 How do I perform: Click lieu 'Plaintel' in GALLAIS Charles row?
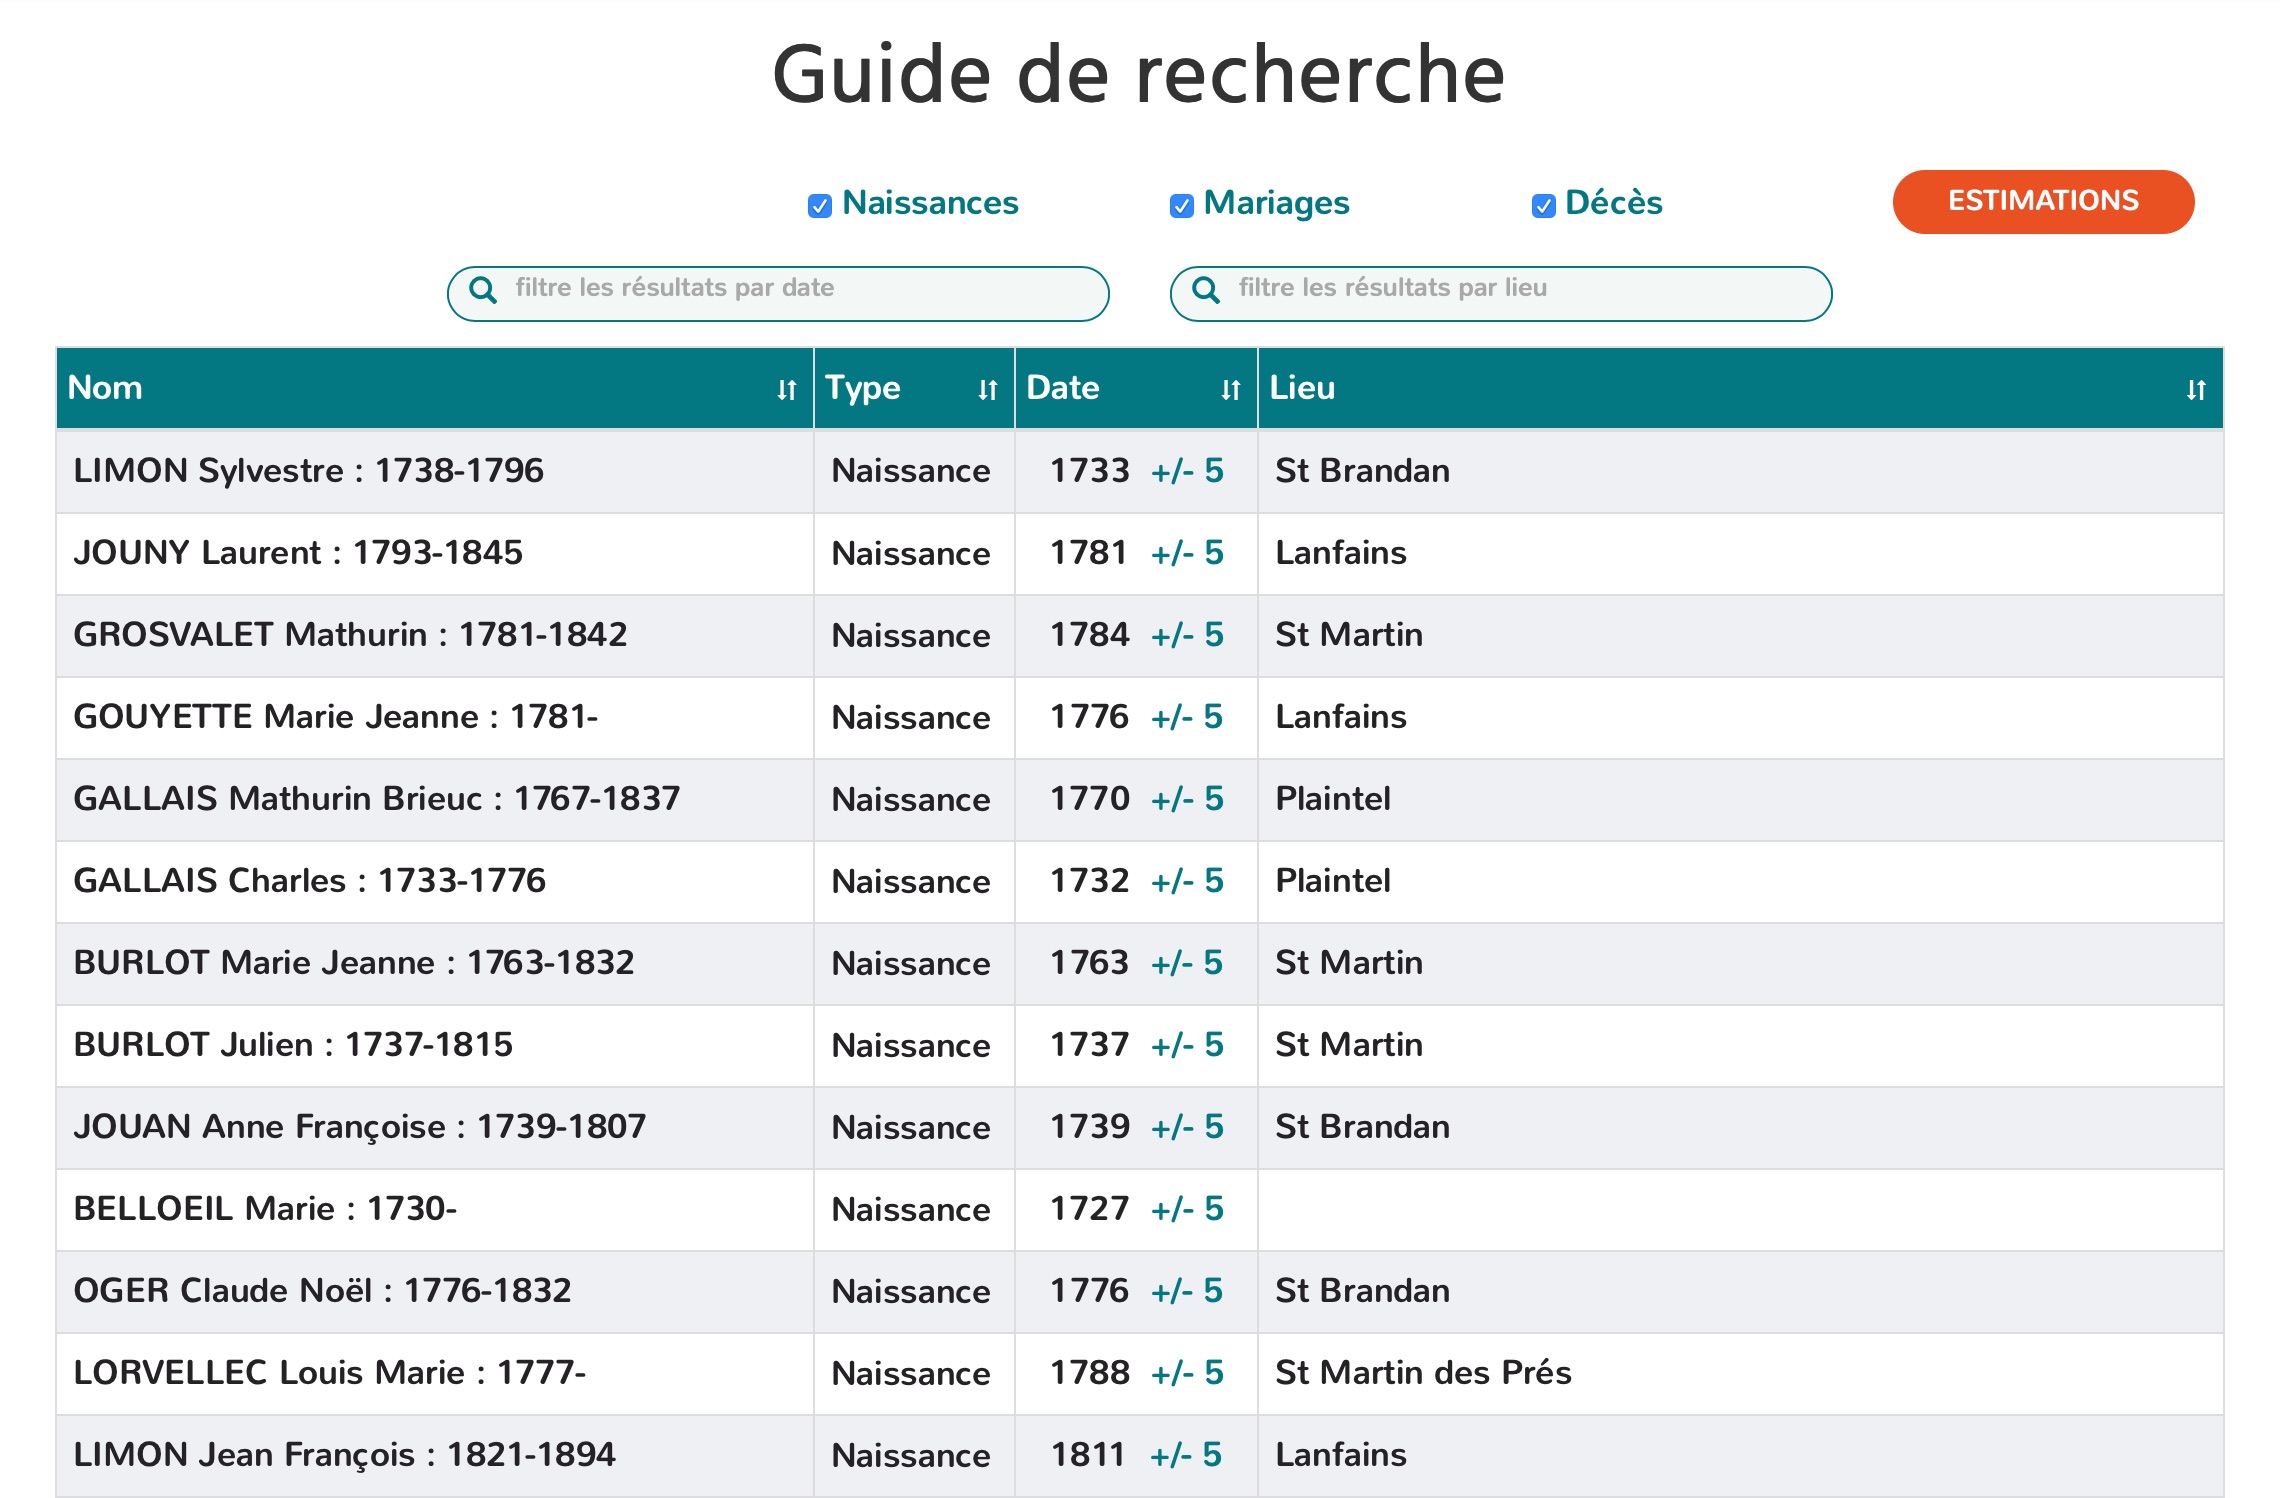click(x=1333, y=881)
